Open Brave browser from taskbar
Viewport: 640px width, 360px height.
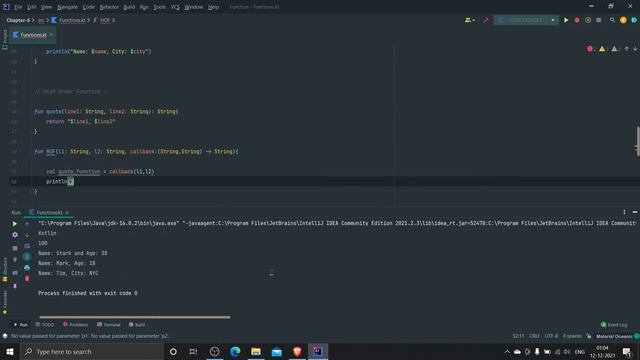[297, 351]
